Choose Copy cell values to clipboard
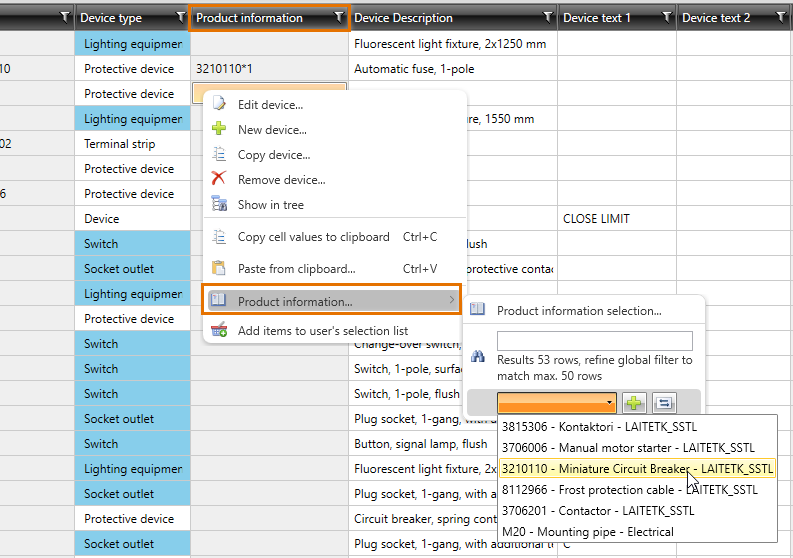793x558 pixels. click(x=313, y=237)
